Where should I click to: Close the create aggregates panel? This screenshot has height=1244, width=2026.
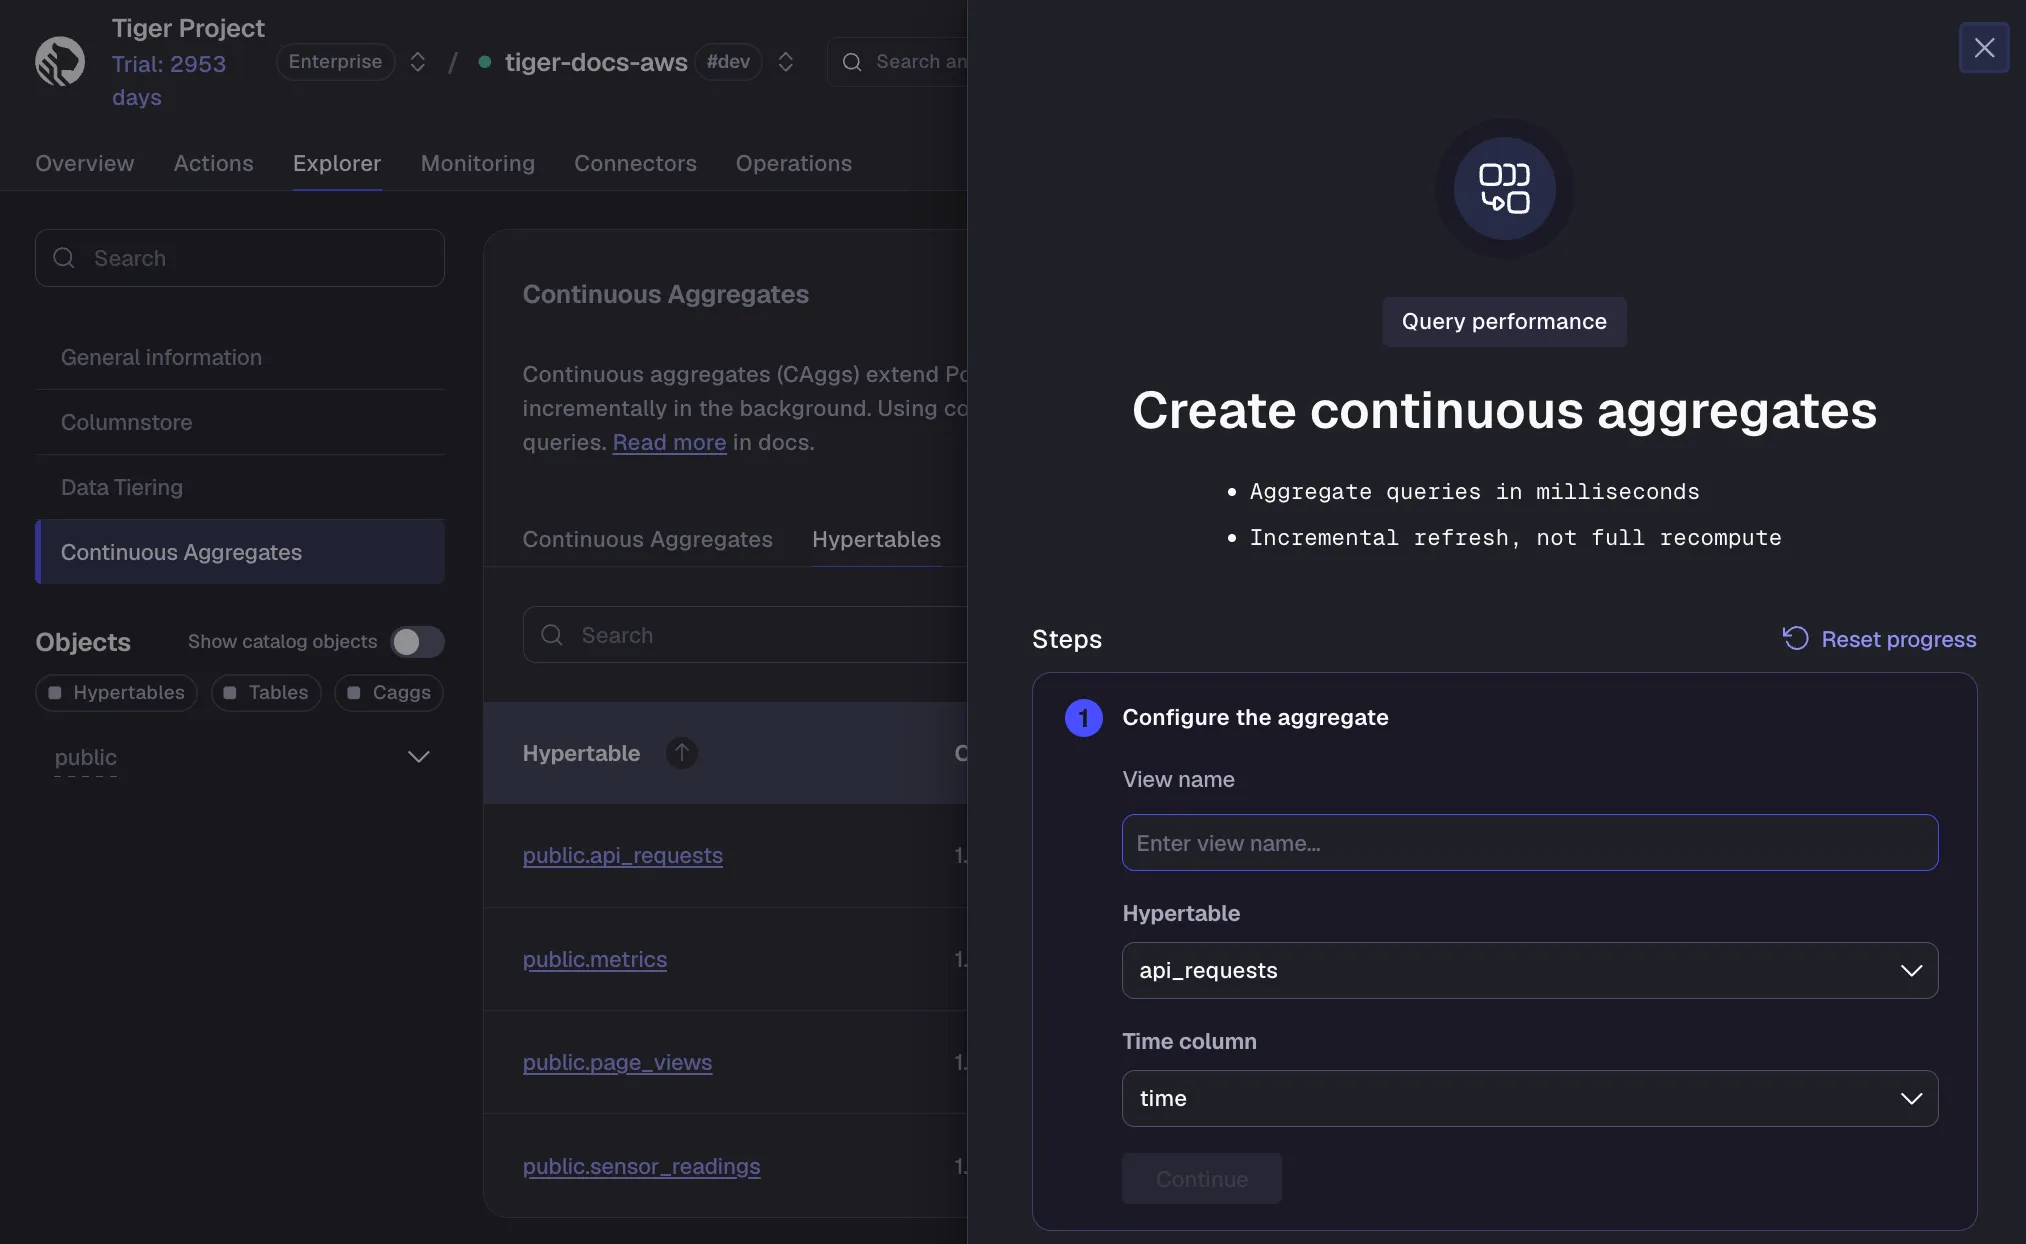click(x=1984, y=47)
